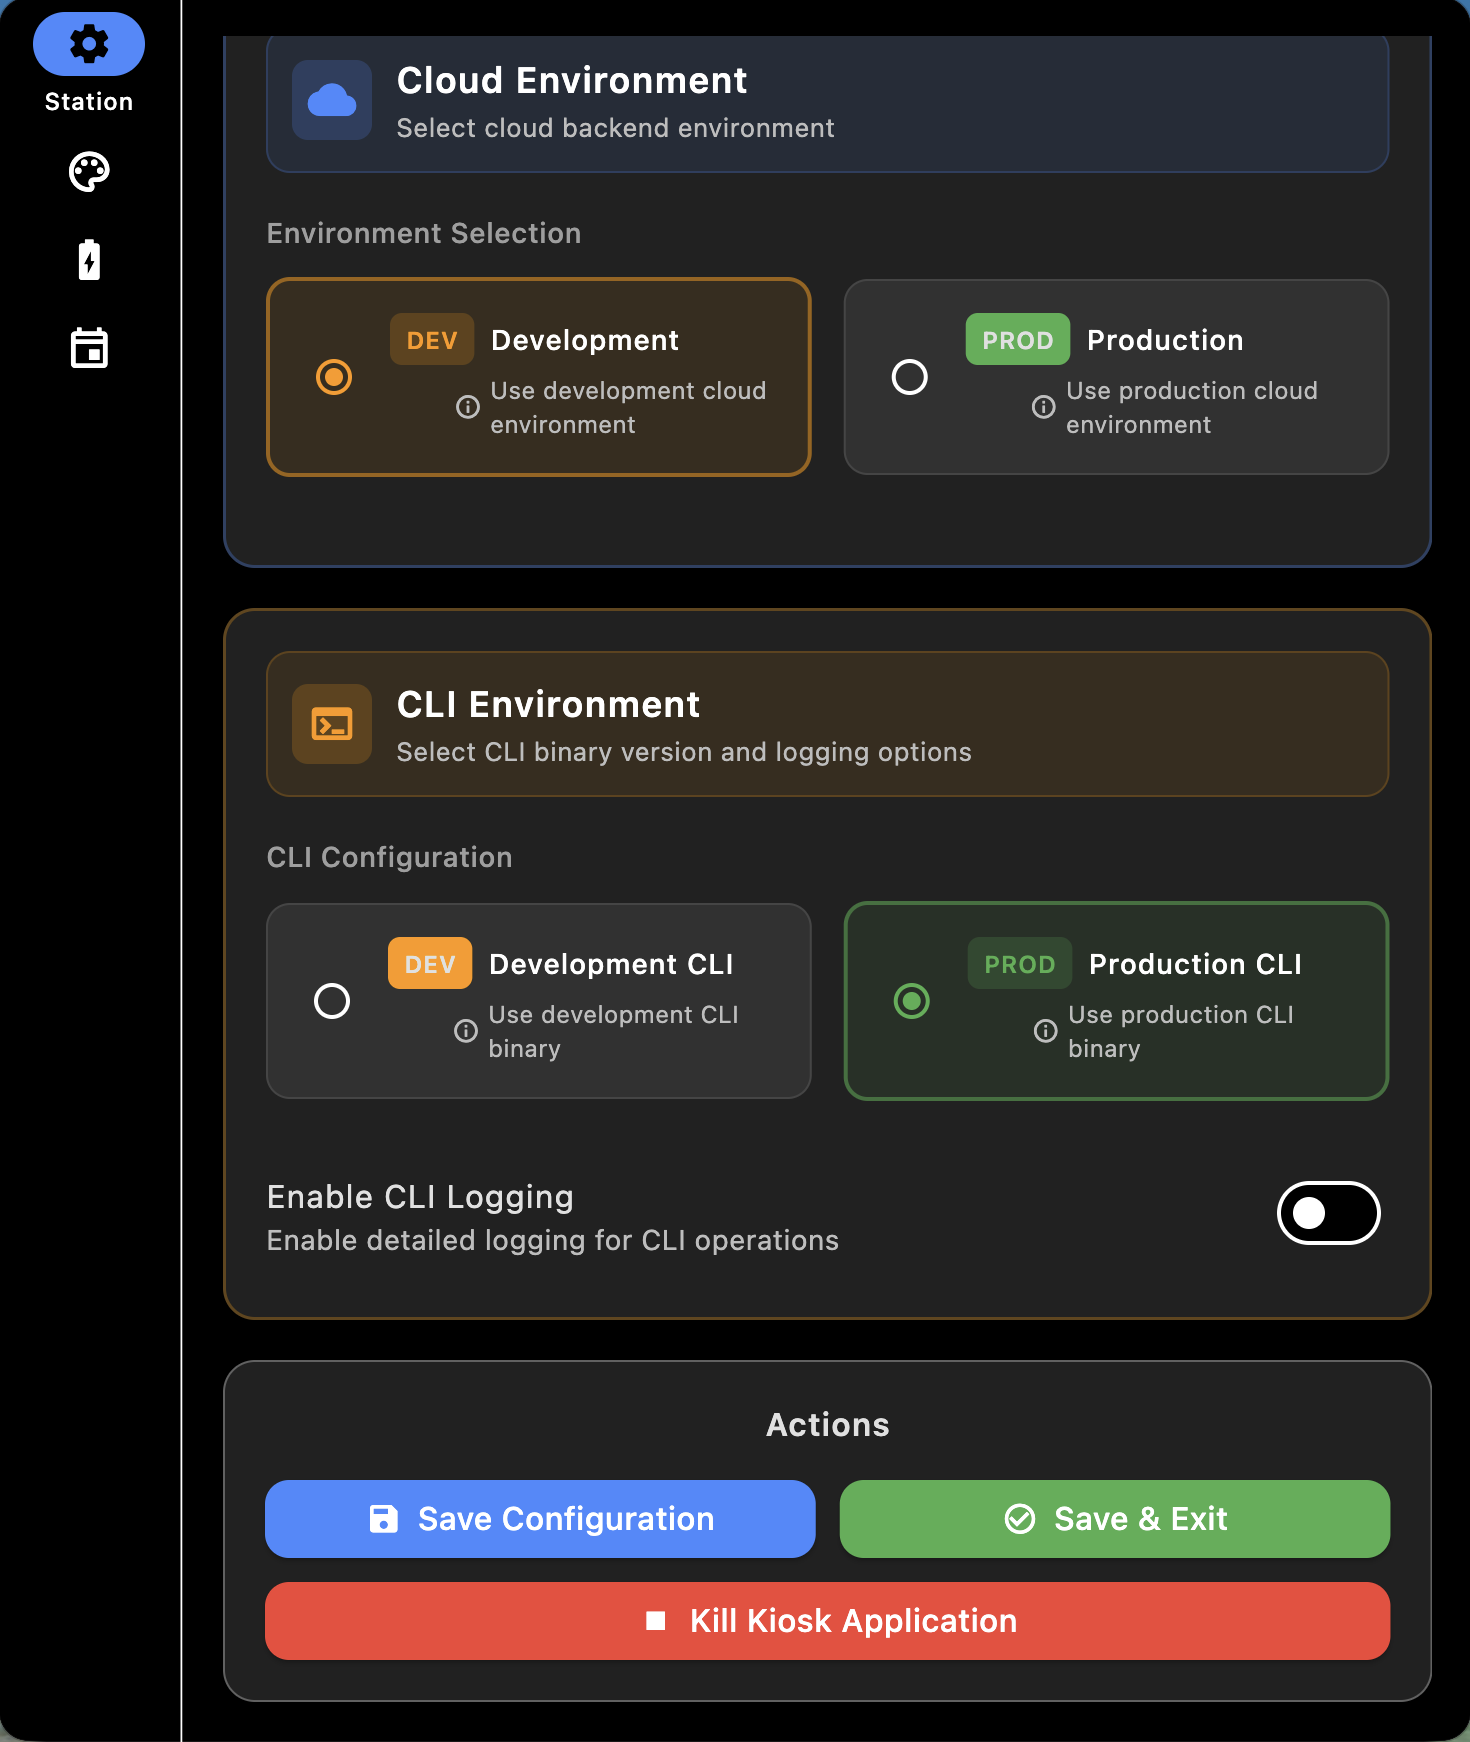
Task: Click the Enable CLI Logging label
Action: [421, 1197]
